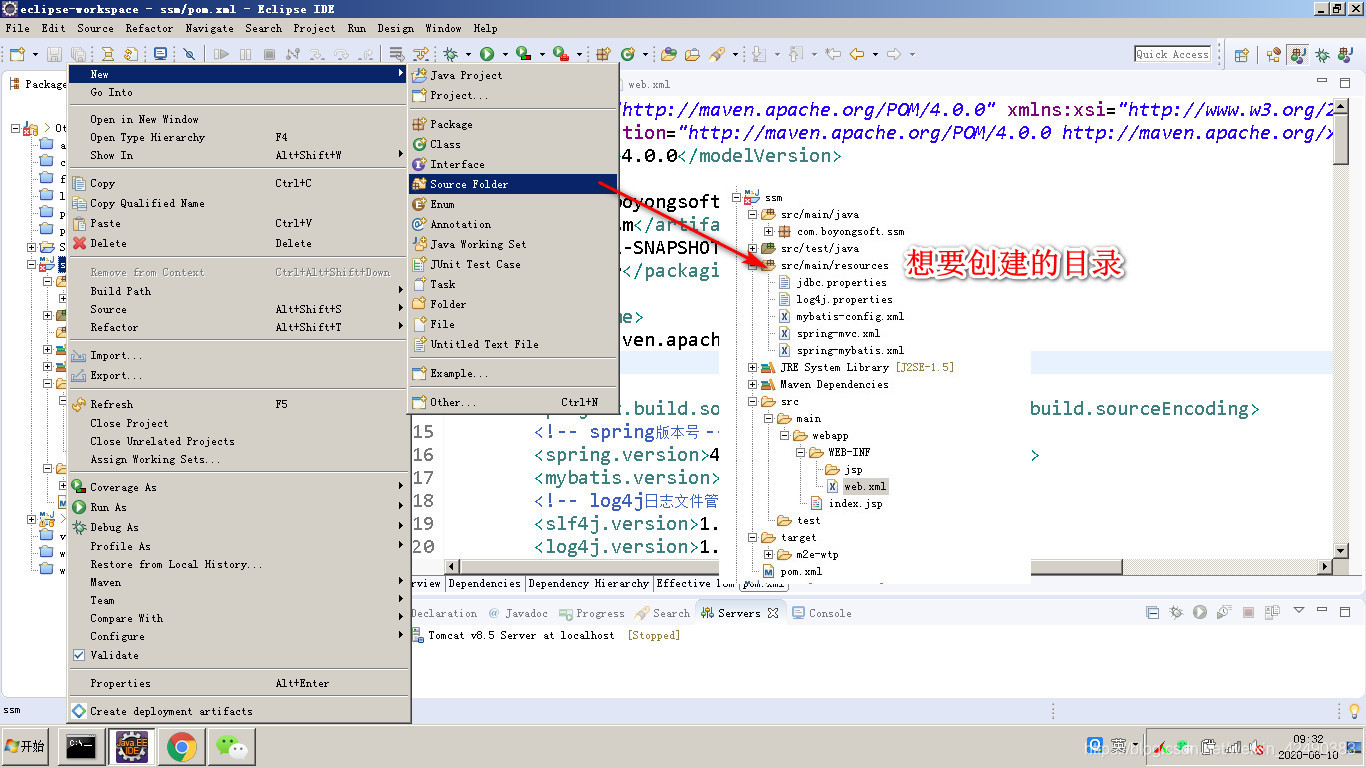Click the New wizard toolbar icon
This screenshot has width=1366, height=768.
(x=17, y=54)
